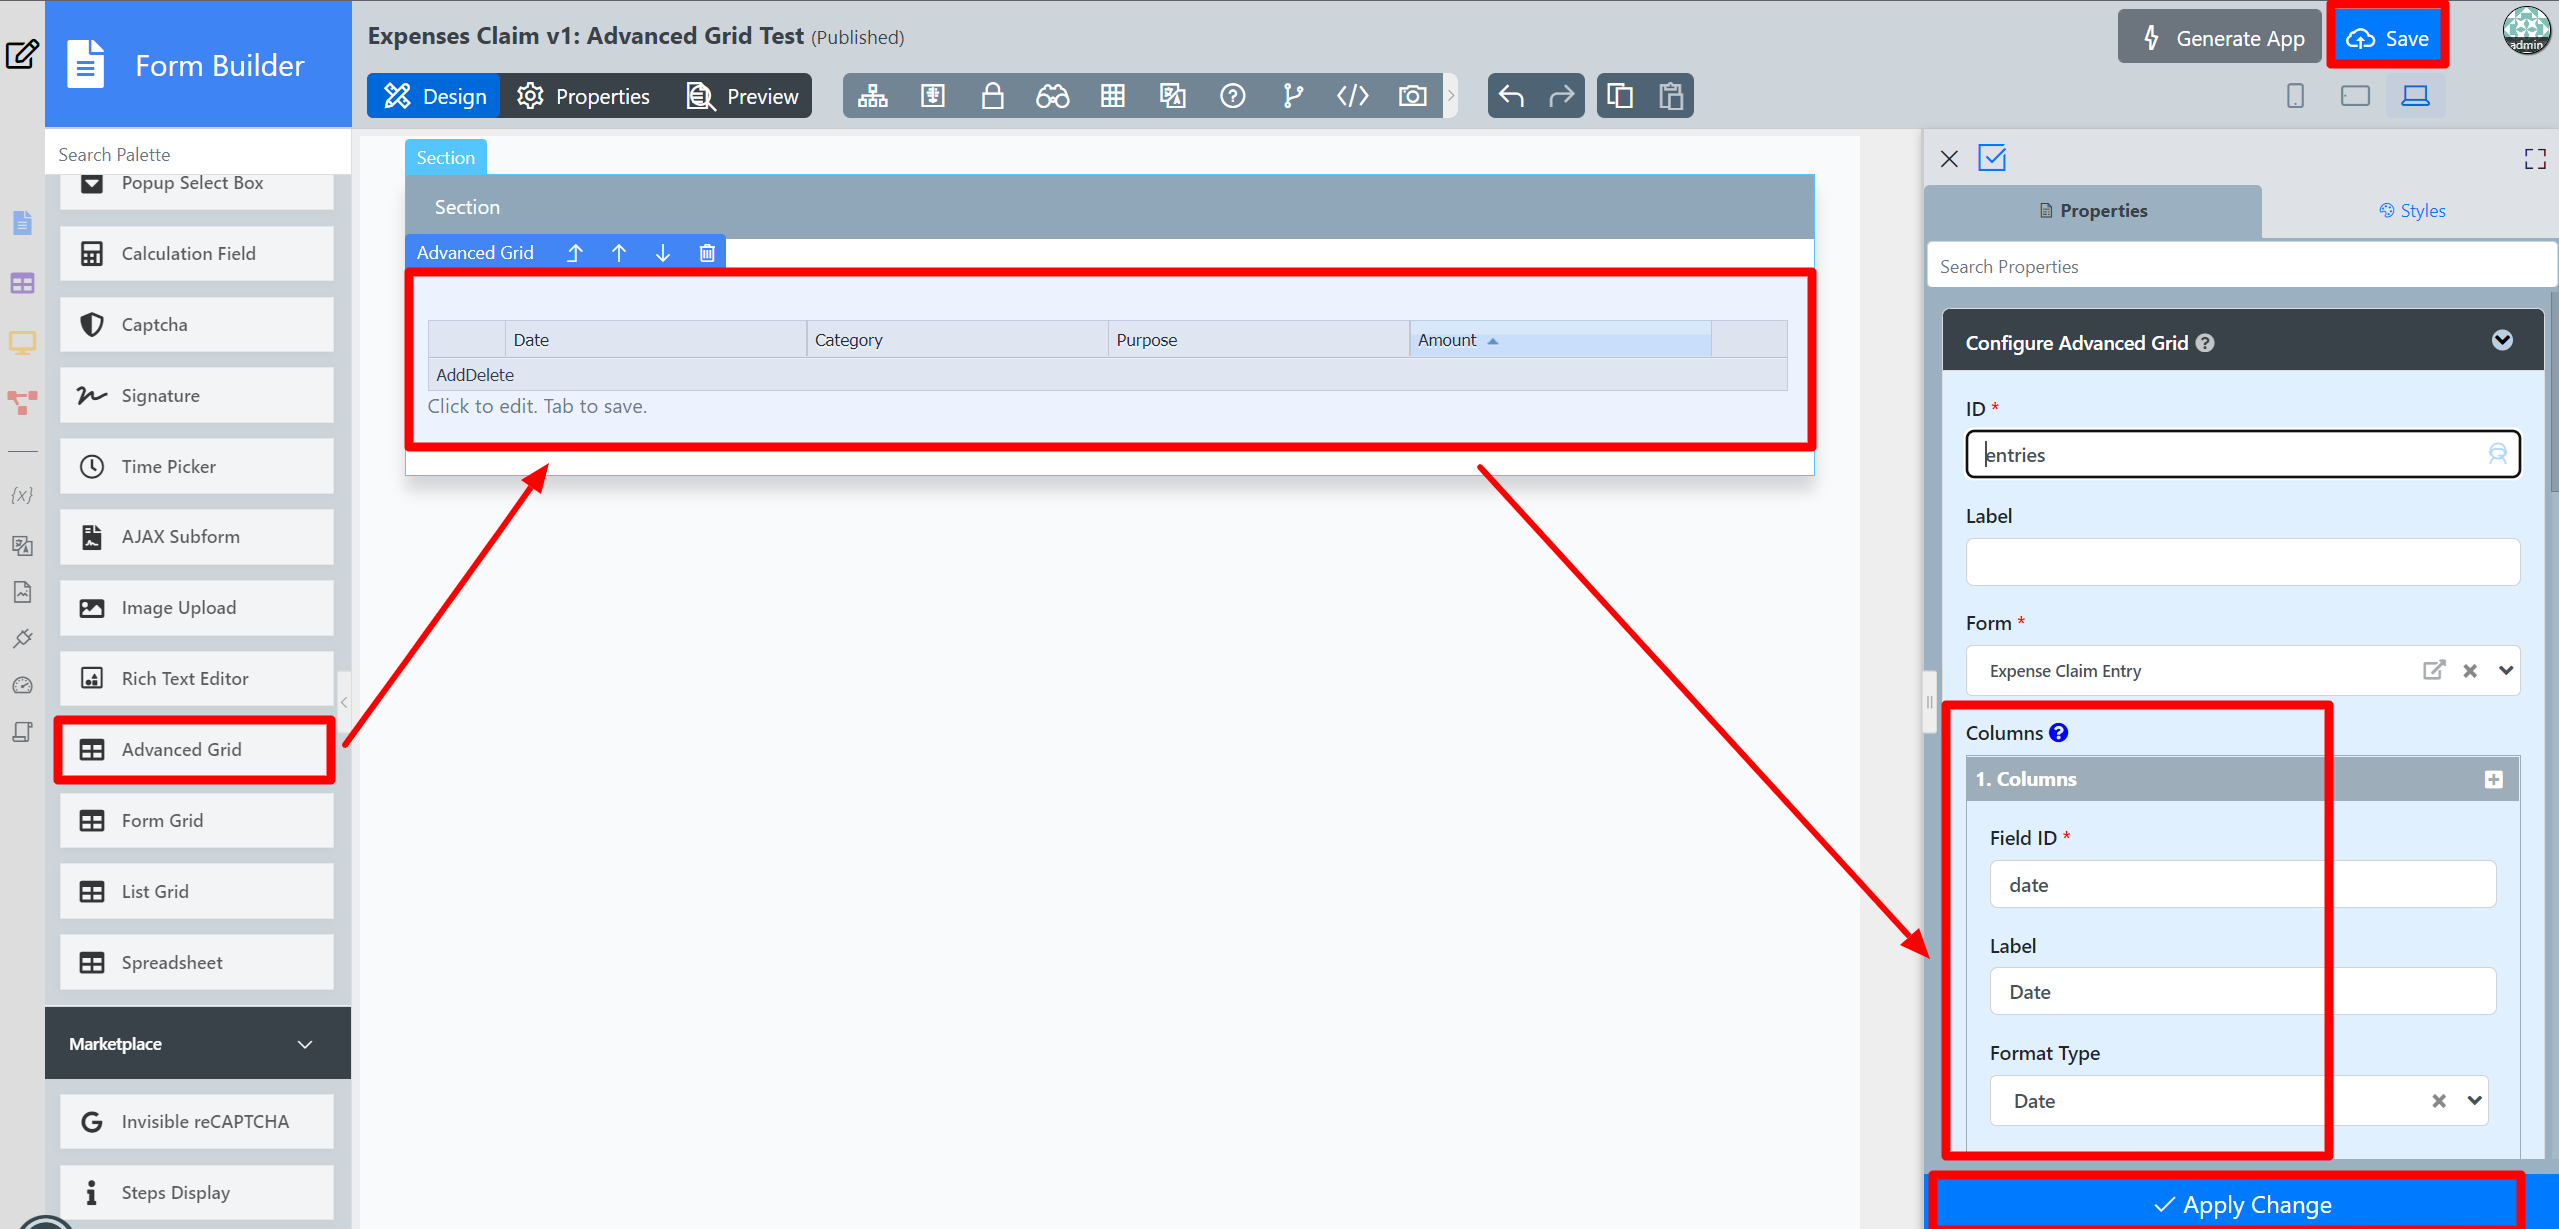Open the Preview tab
Image resolution: width=2559 pixels, height=1229 pixels.
coord(743,96)
